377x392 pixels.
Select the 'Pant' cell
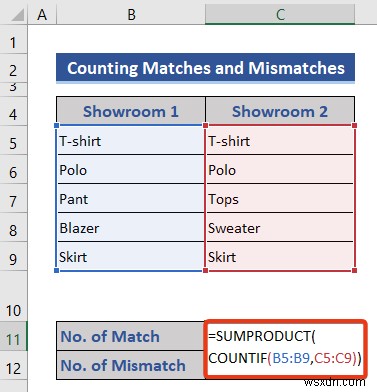131,198
